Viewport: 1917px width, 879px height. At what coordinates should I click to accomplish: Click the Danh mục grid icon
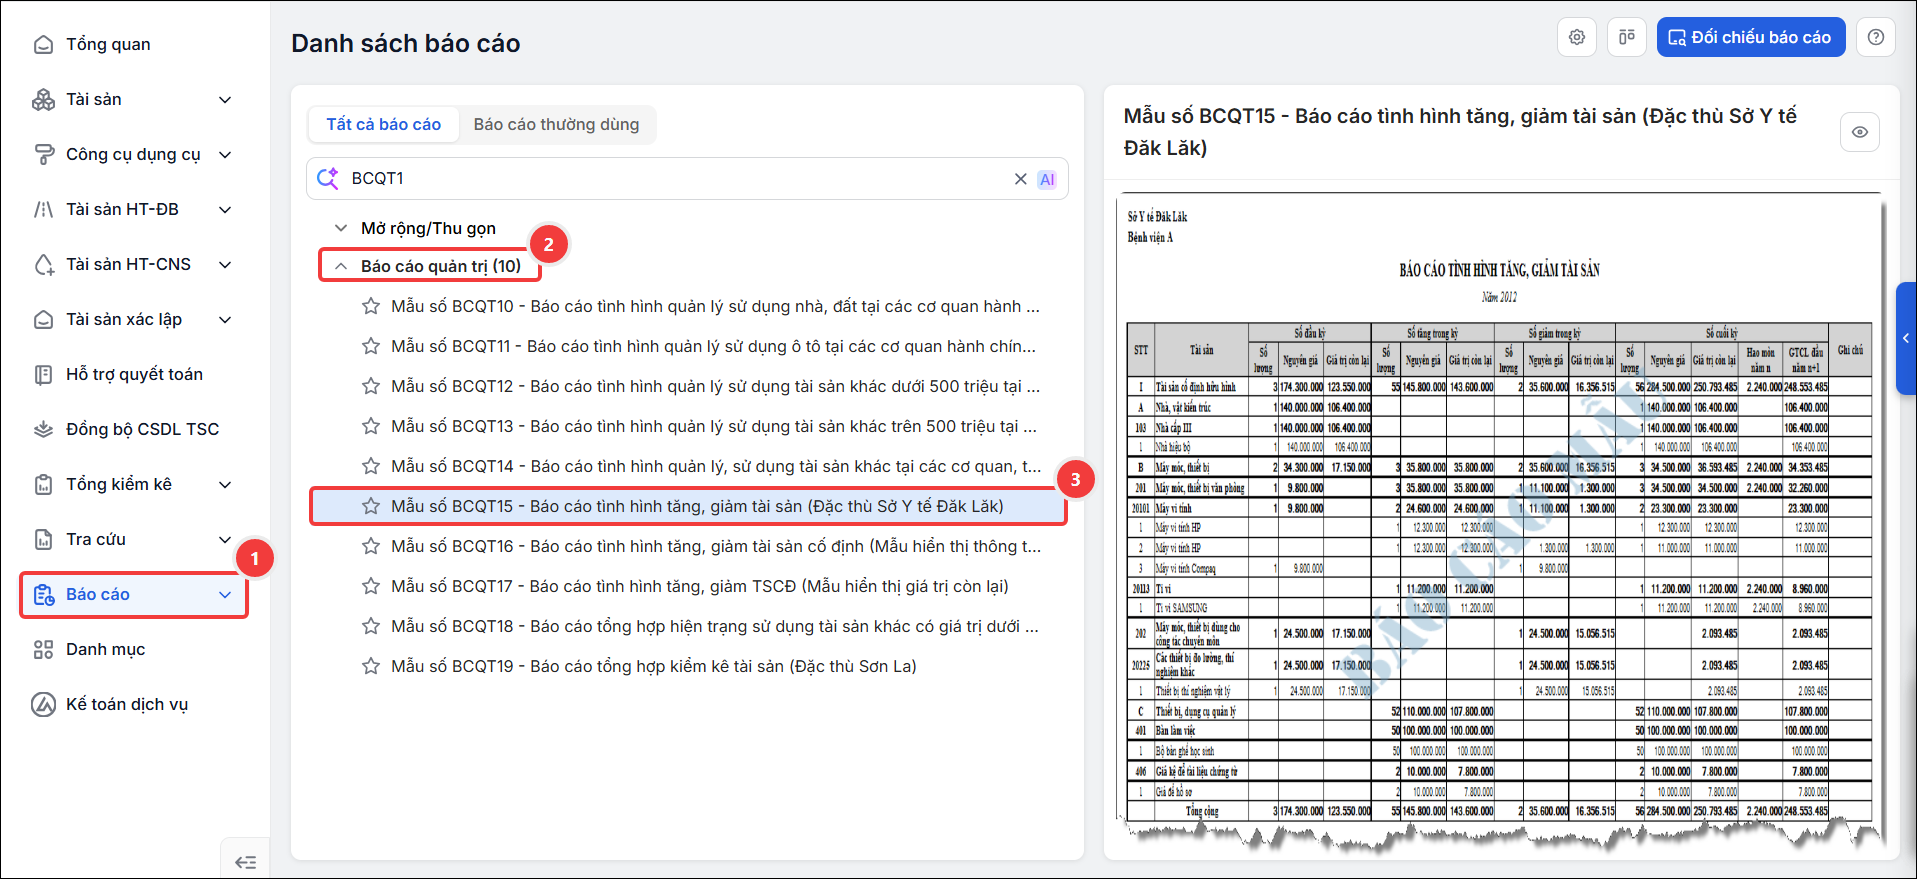43,649
